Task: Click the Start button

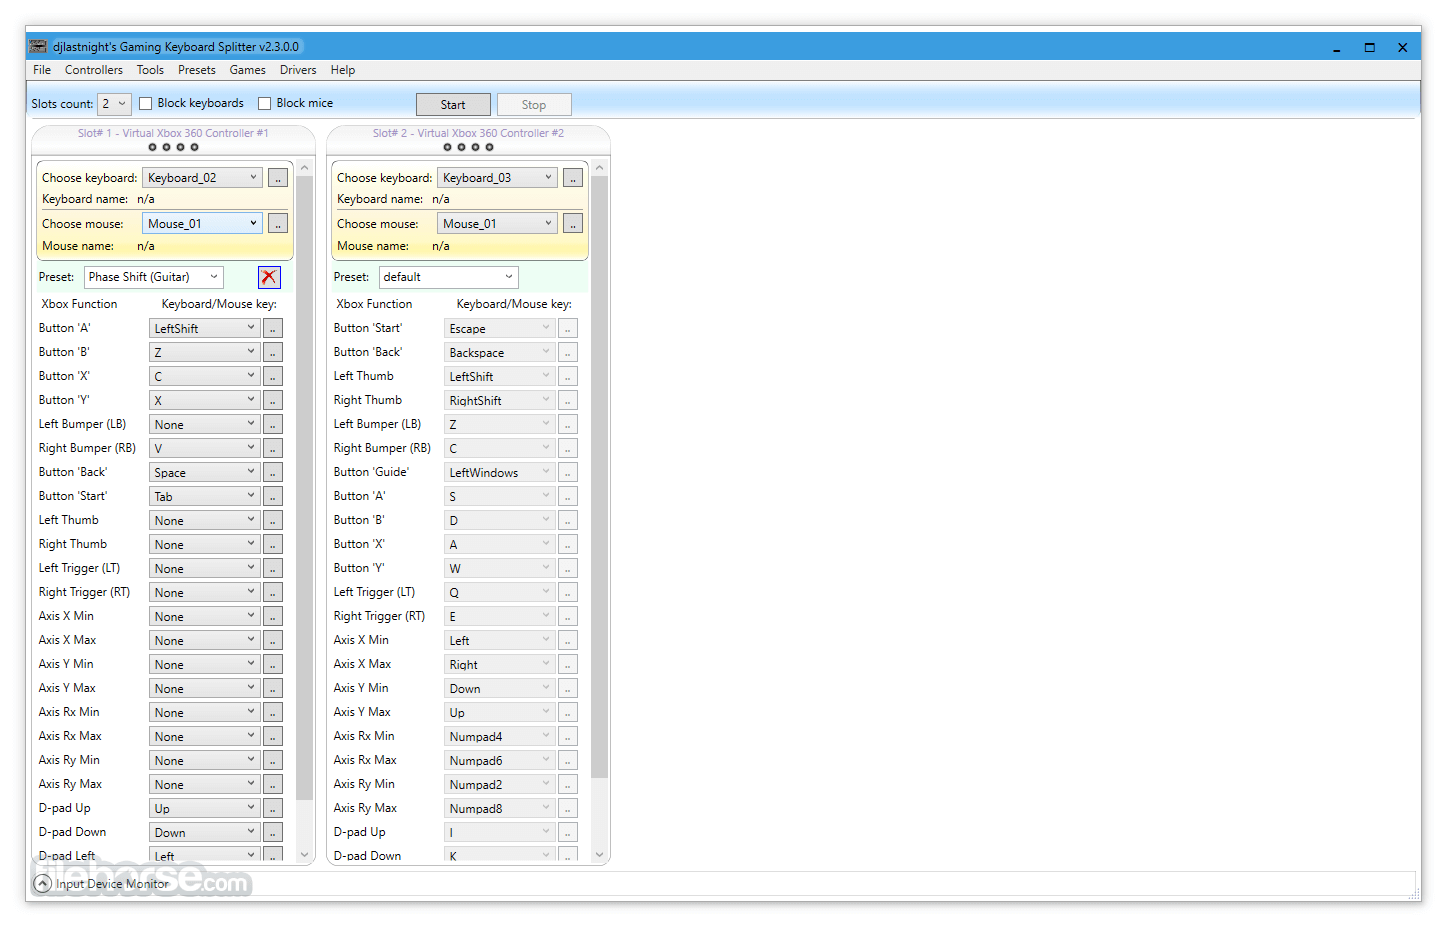Action: [453, 105]
